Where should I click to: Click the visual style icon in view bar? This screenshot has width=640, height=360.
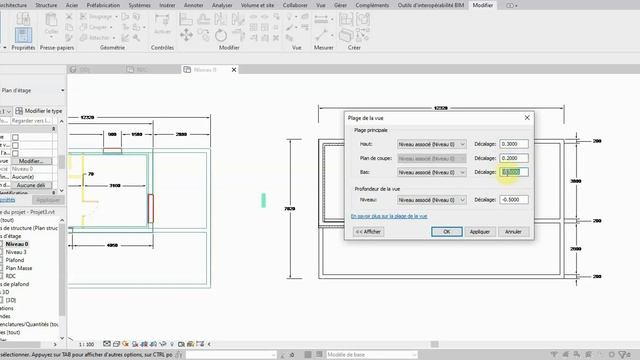point(116,344)
